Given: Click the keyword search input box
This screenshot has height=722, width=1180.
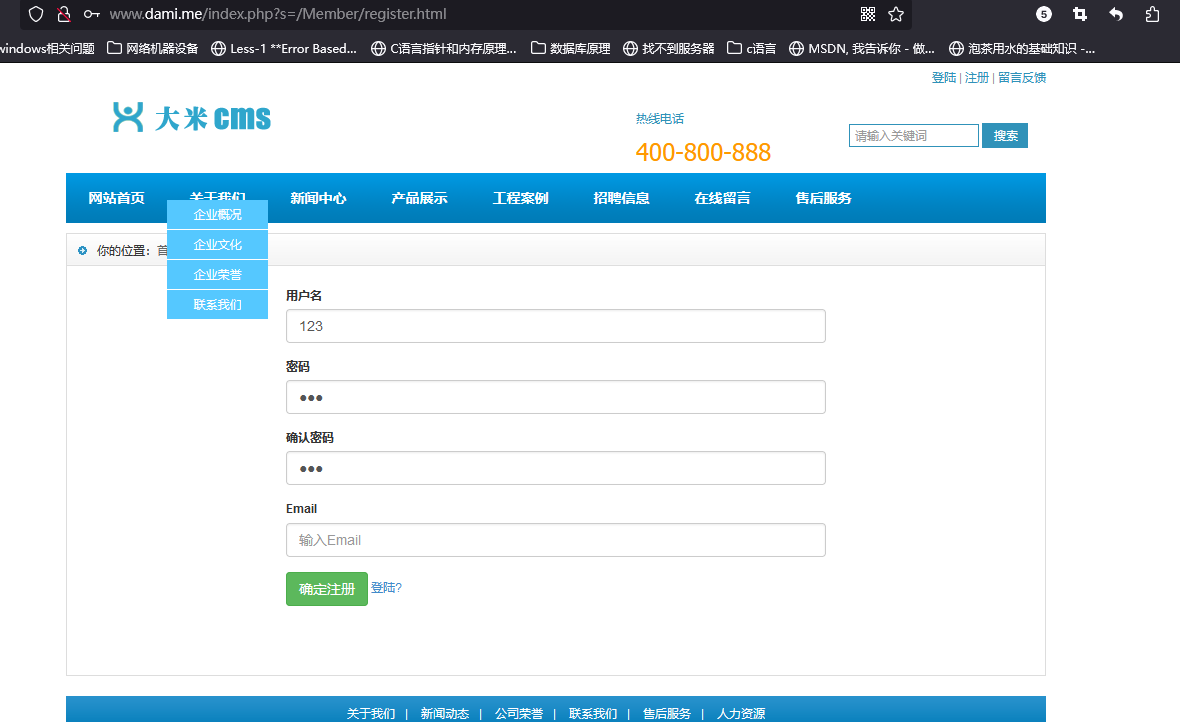Looking at the screenshot, I should (x=913, y=135).
